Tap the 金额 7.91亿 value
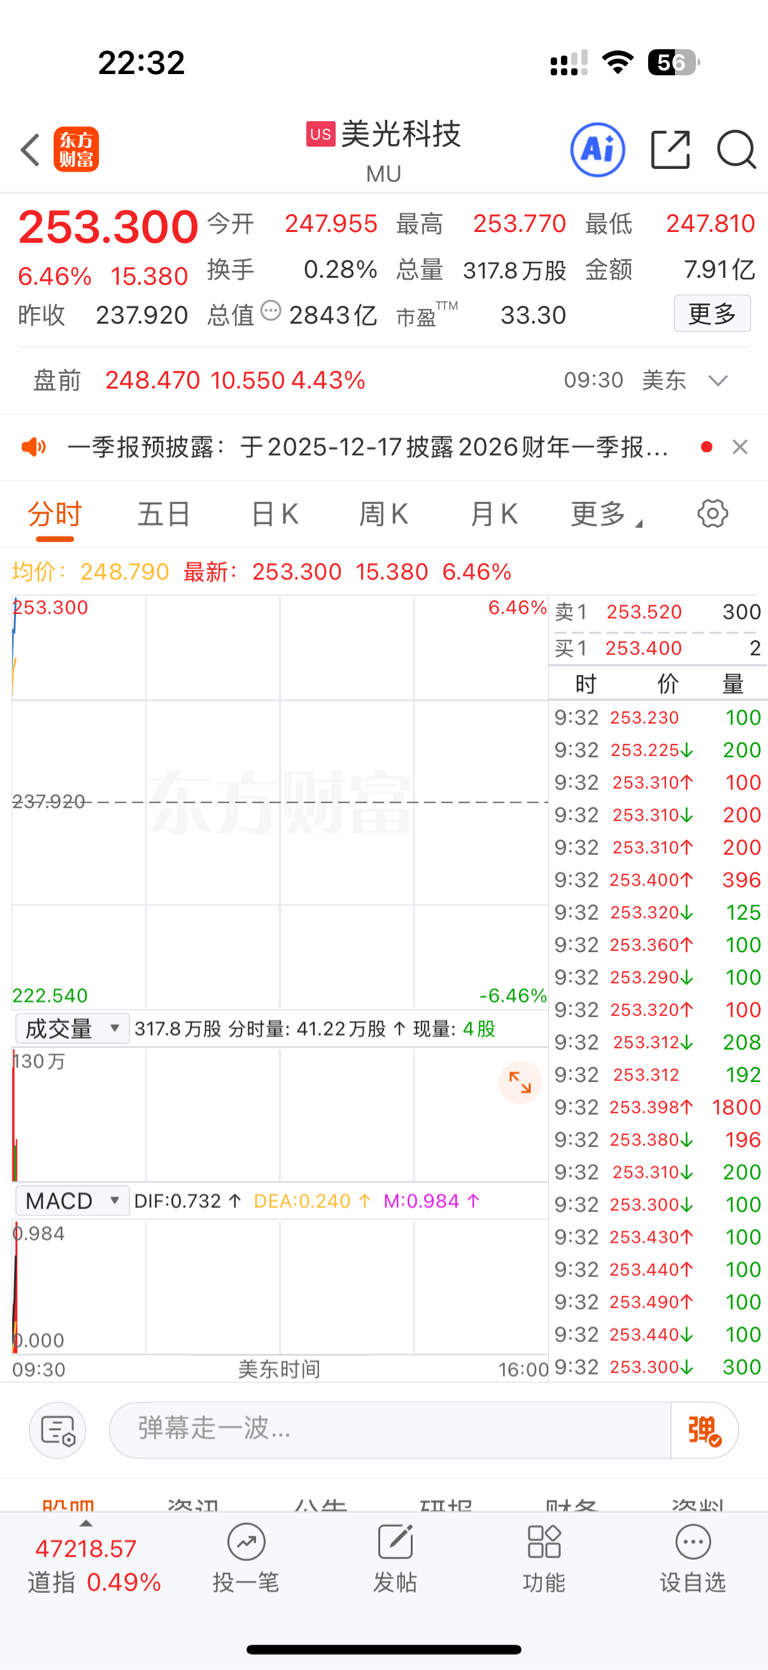Image resolution: width=768 pixels, height=1670 pixels. click(x=719, y=269)
